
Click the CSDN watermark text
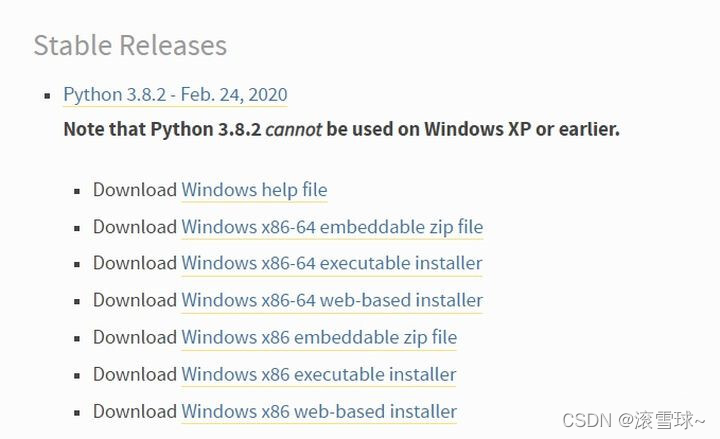[x=635, y=419]
